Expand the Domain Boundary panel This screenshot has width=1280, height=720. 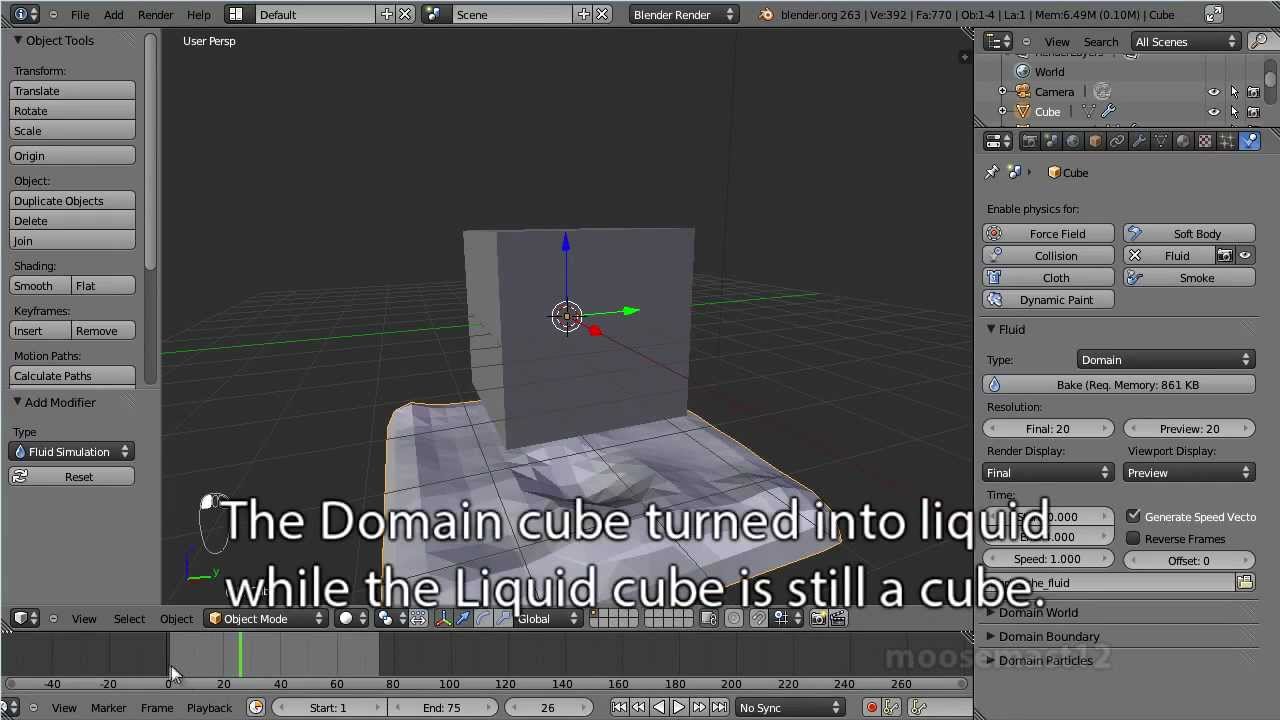[x=1049, y=636]
